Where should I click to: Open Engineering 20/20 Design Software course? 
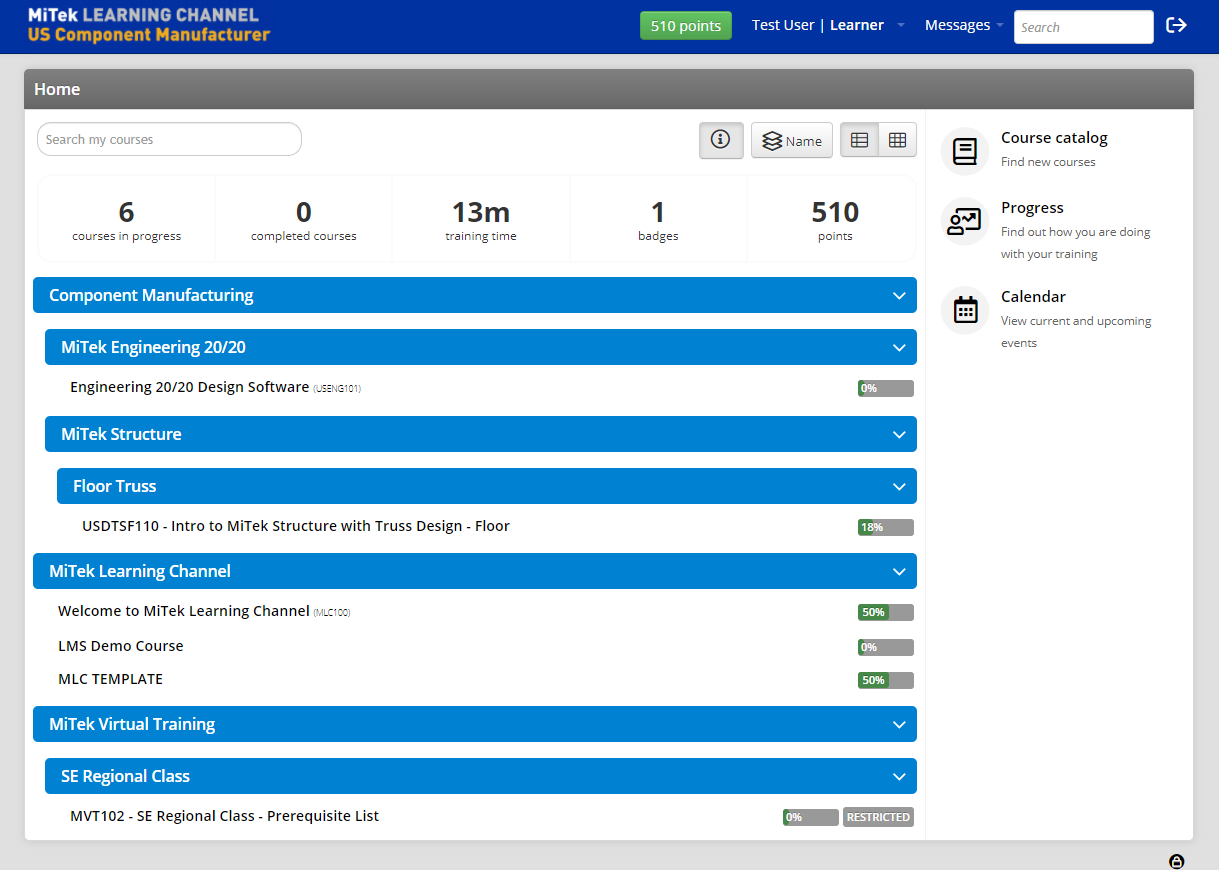[189, 387]
